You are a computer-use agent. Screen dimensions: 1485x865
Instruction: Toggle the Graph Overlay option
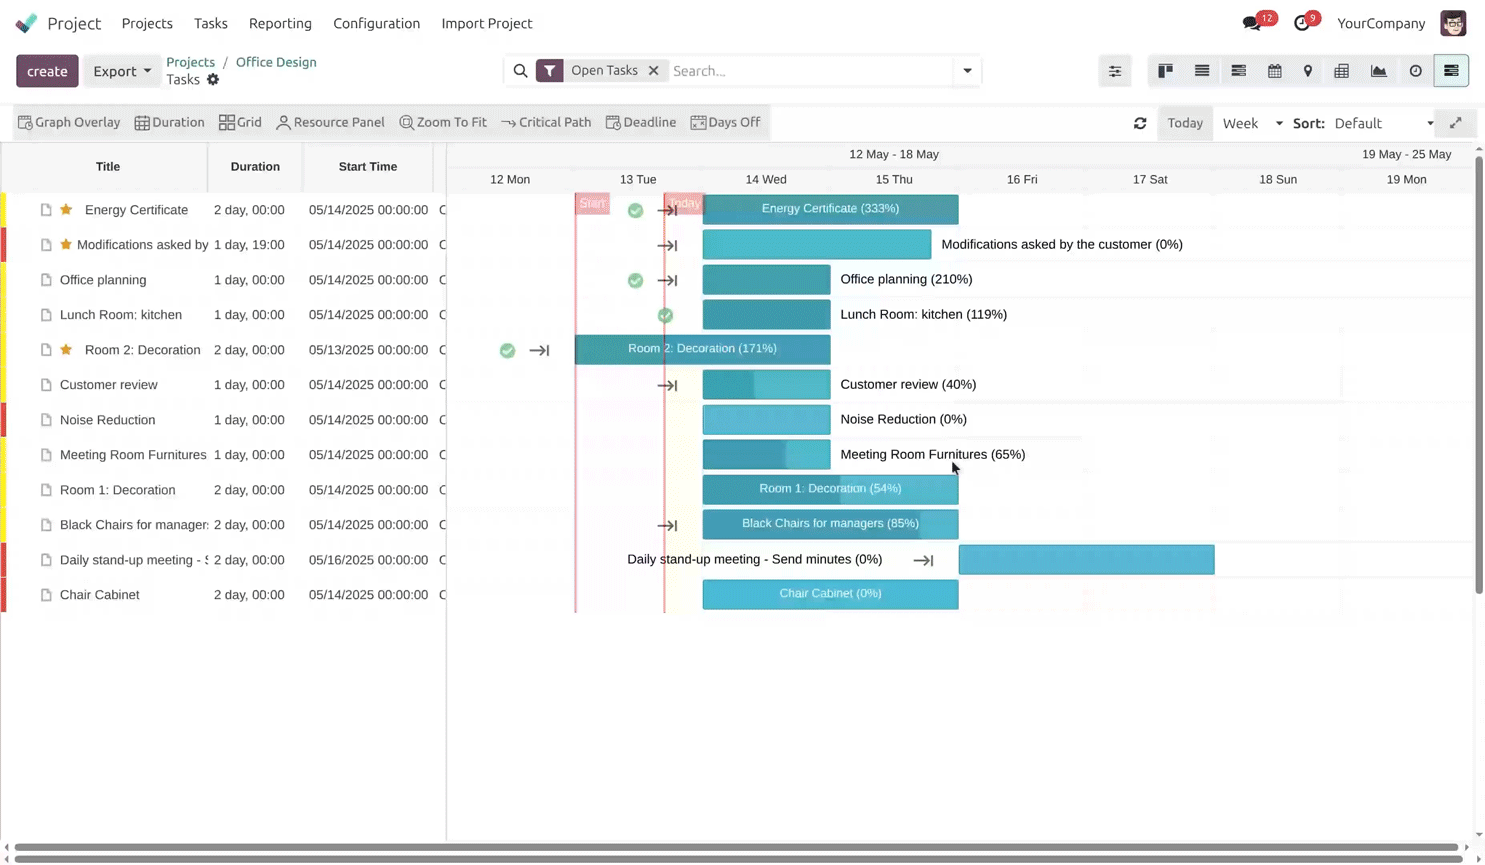[69, 122]
